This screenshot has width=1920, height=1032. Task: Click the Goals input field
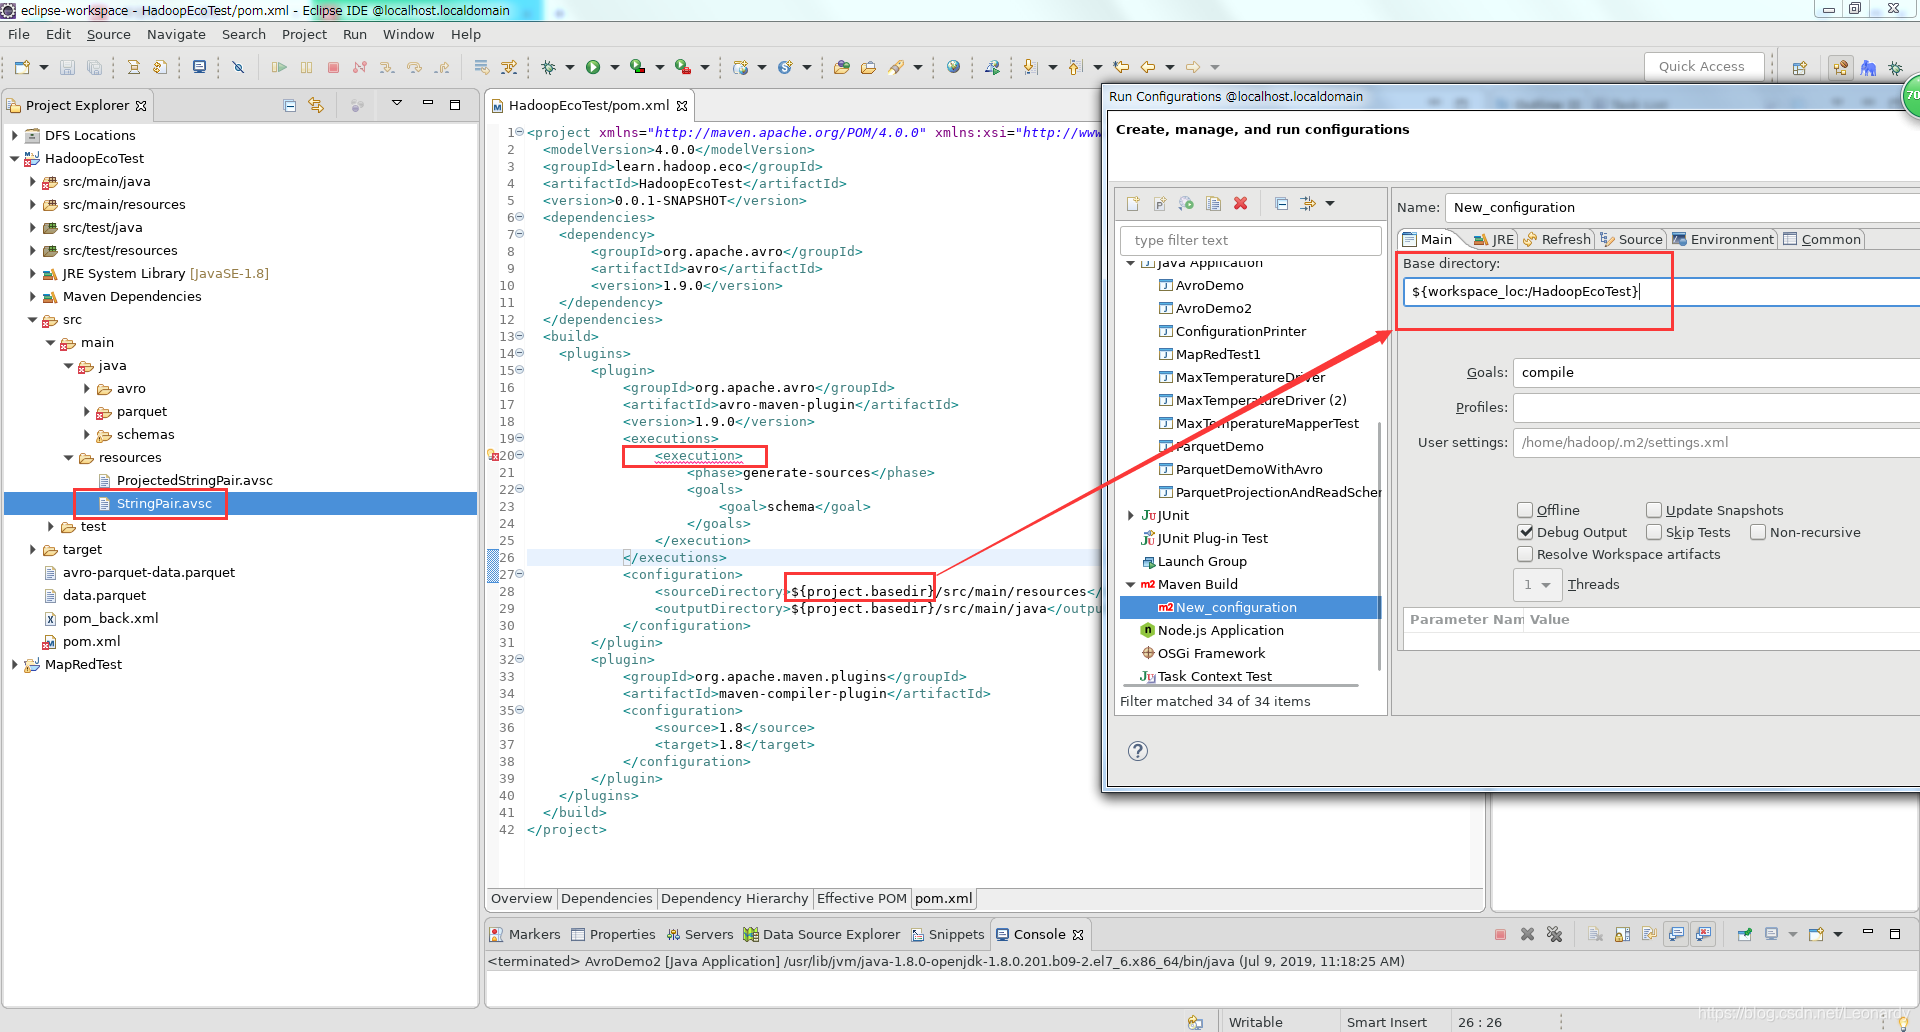point(1715,372)
